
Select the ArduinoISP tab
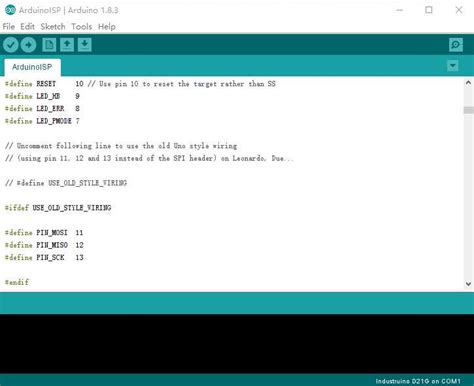(32, 67)
